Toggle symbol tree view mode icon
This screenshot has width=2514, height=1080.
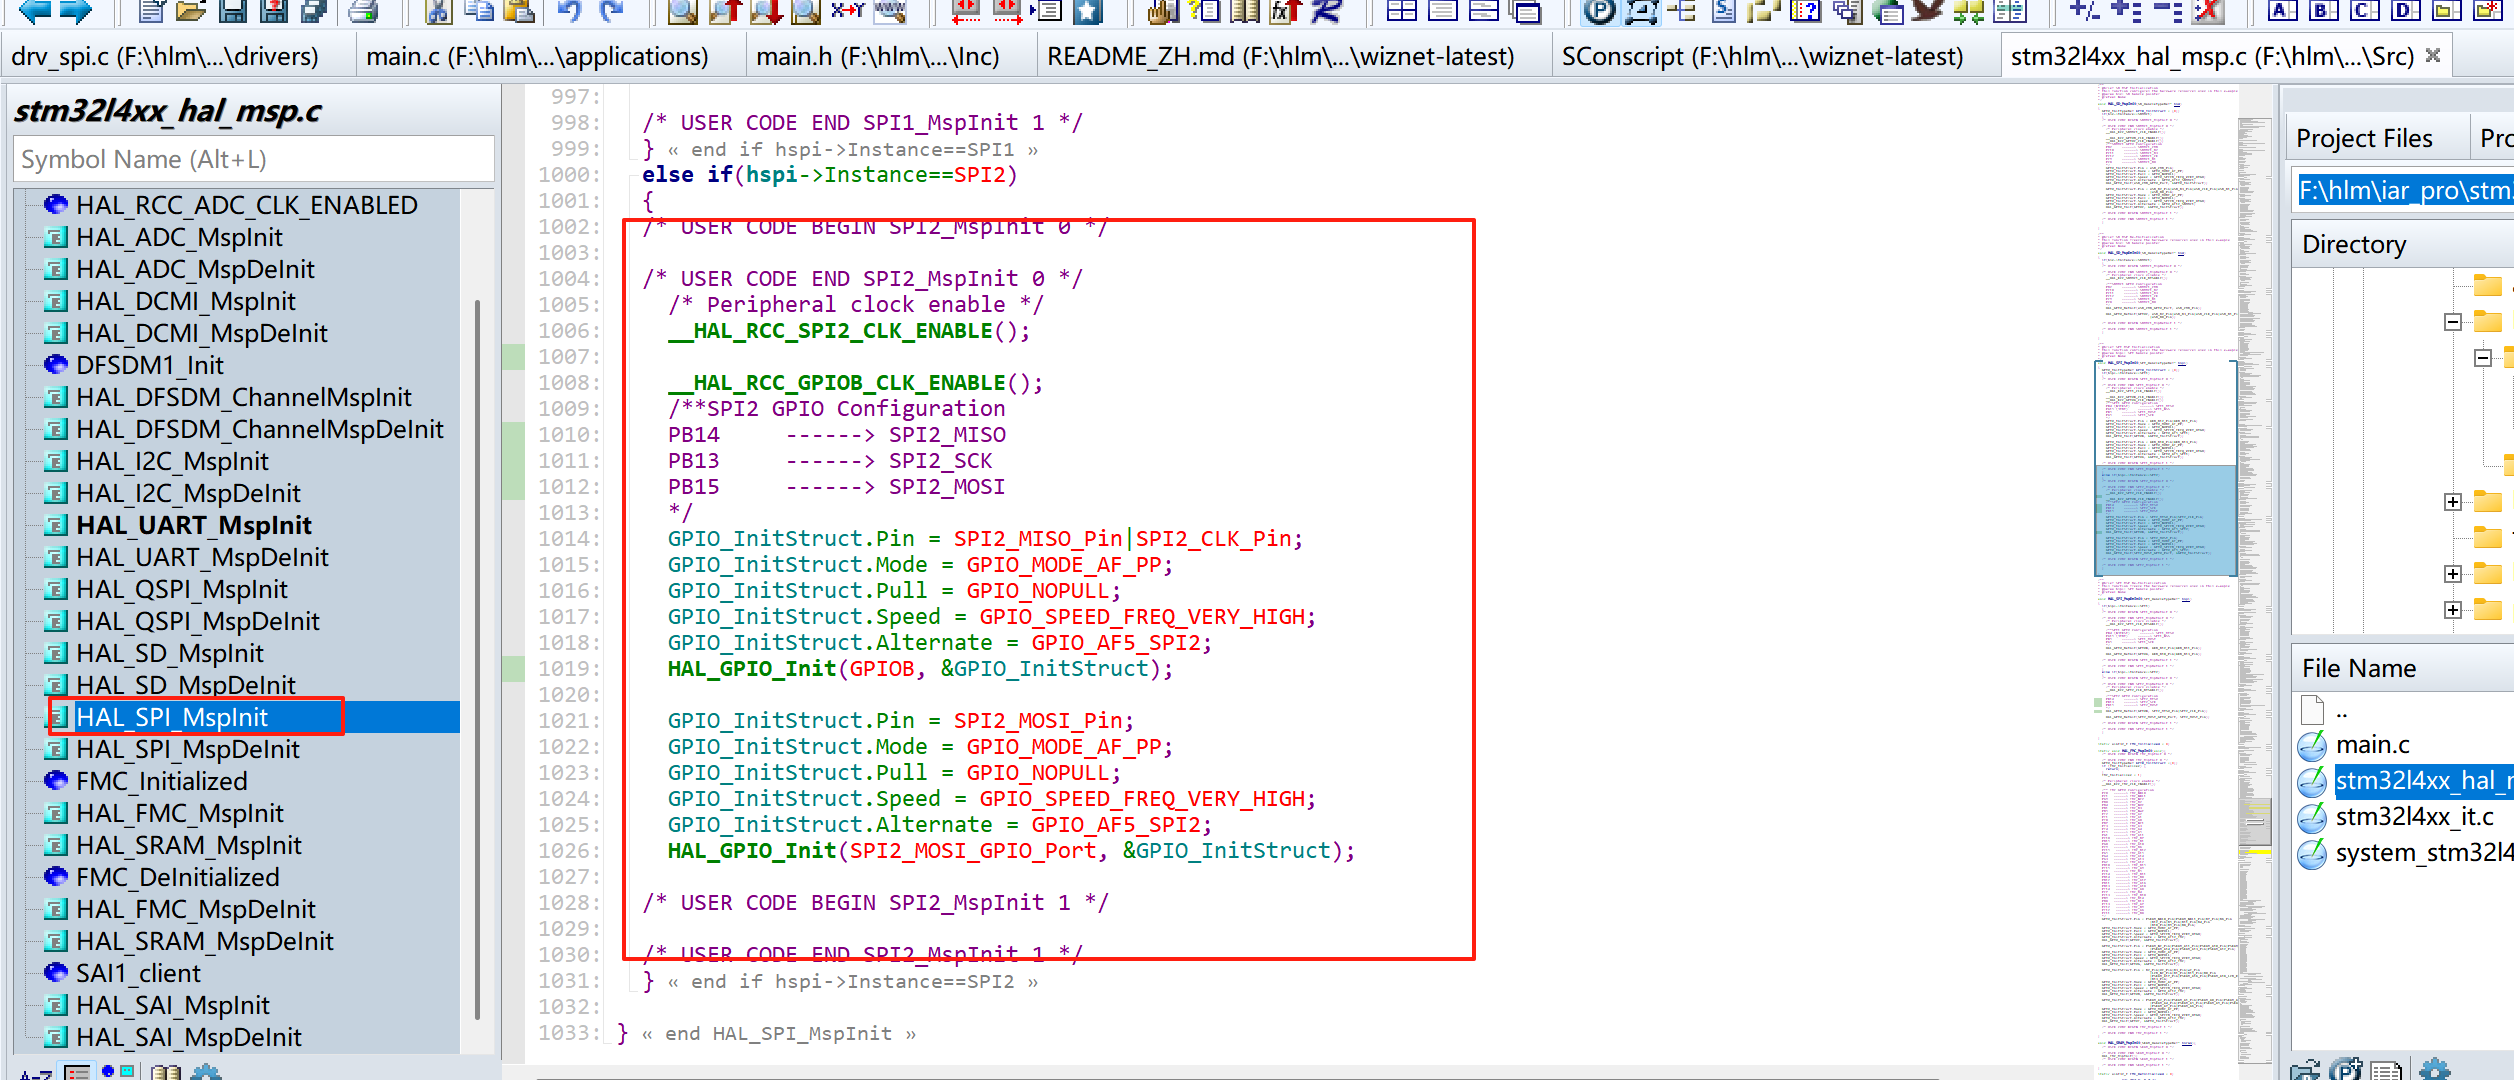[x=77, y=1072]
